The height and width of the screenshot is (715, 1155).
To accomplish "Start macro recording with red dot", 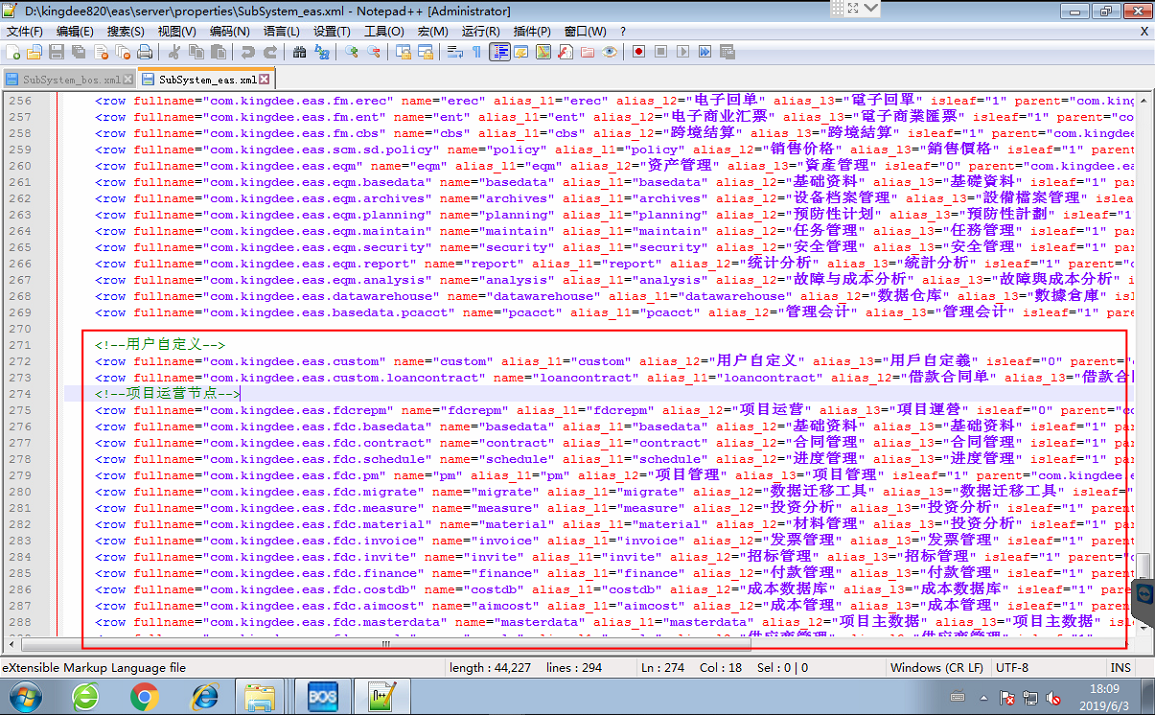I will [639, 52].
